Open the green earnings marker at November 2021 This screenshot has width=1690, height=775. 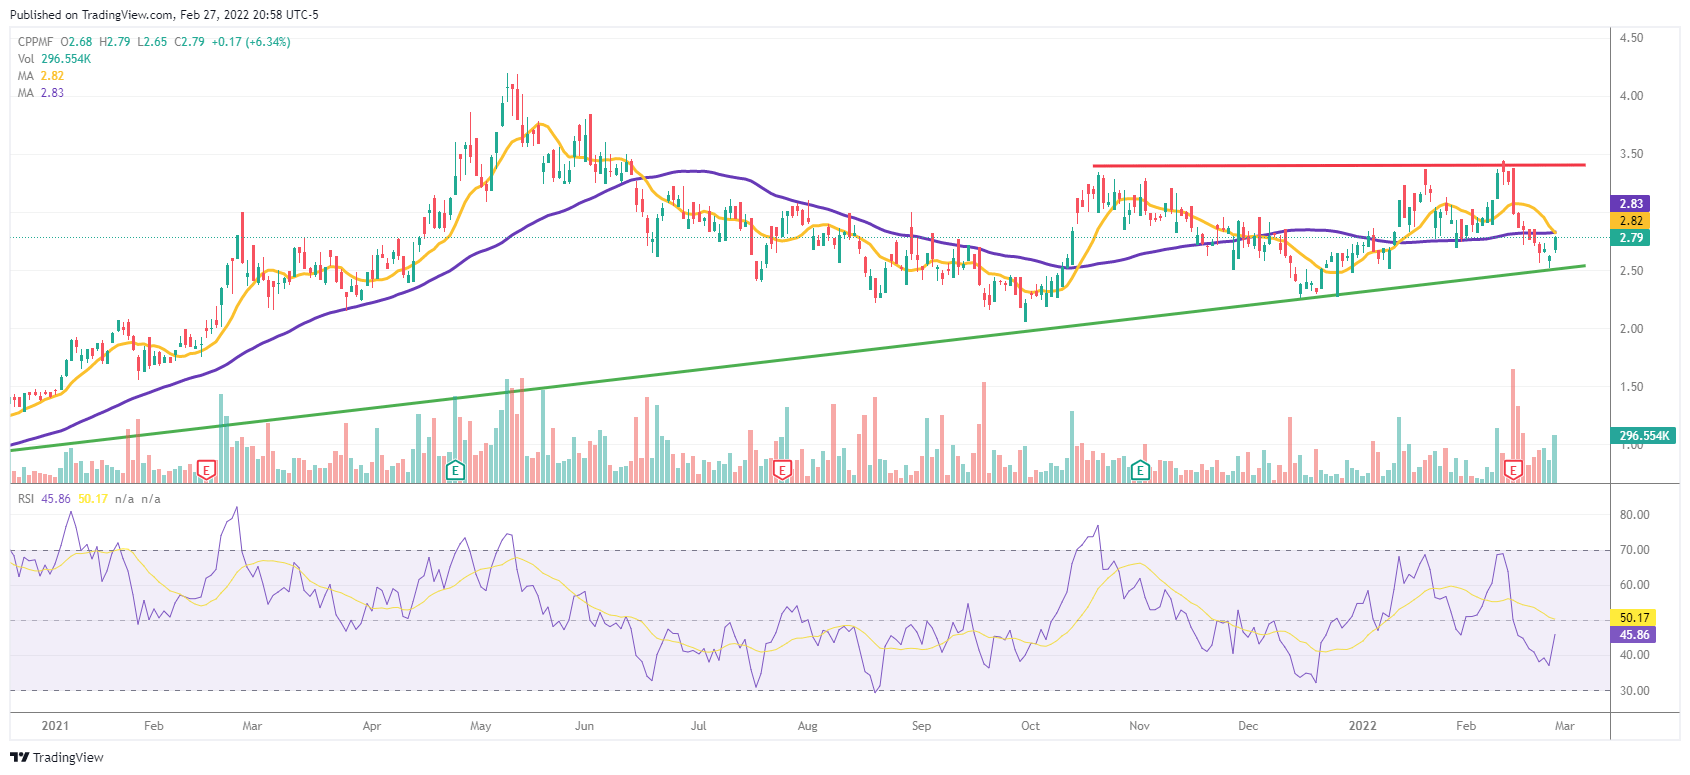pos(1139,469)
